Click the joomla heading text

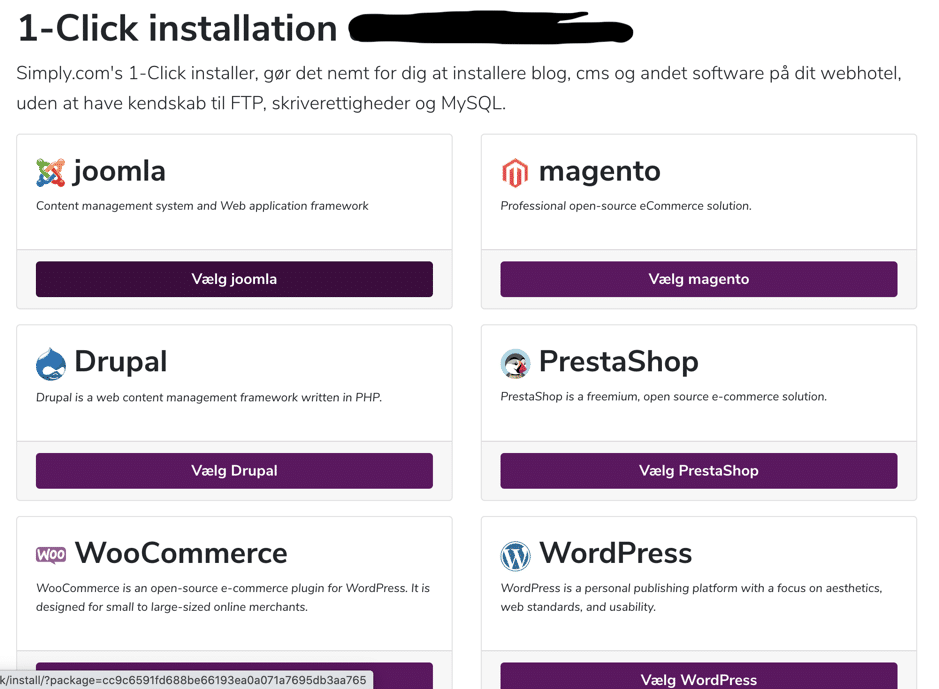[119, 171]
